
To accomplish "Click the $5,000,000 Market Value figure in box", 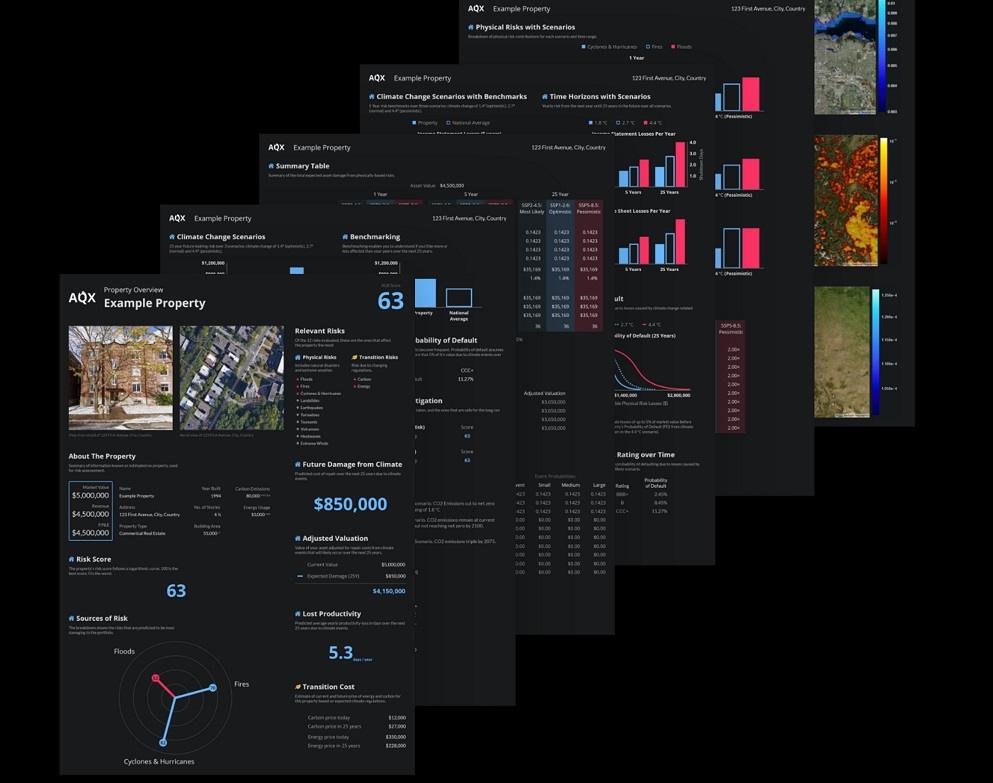I will click(90, 495).
